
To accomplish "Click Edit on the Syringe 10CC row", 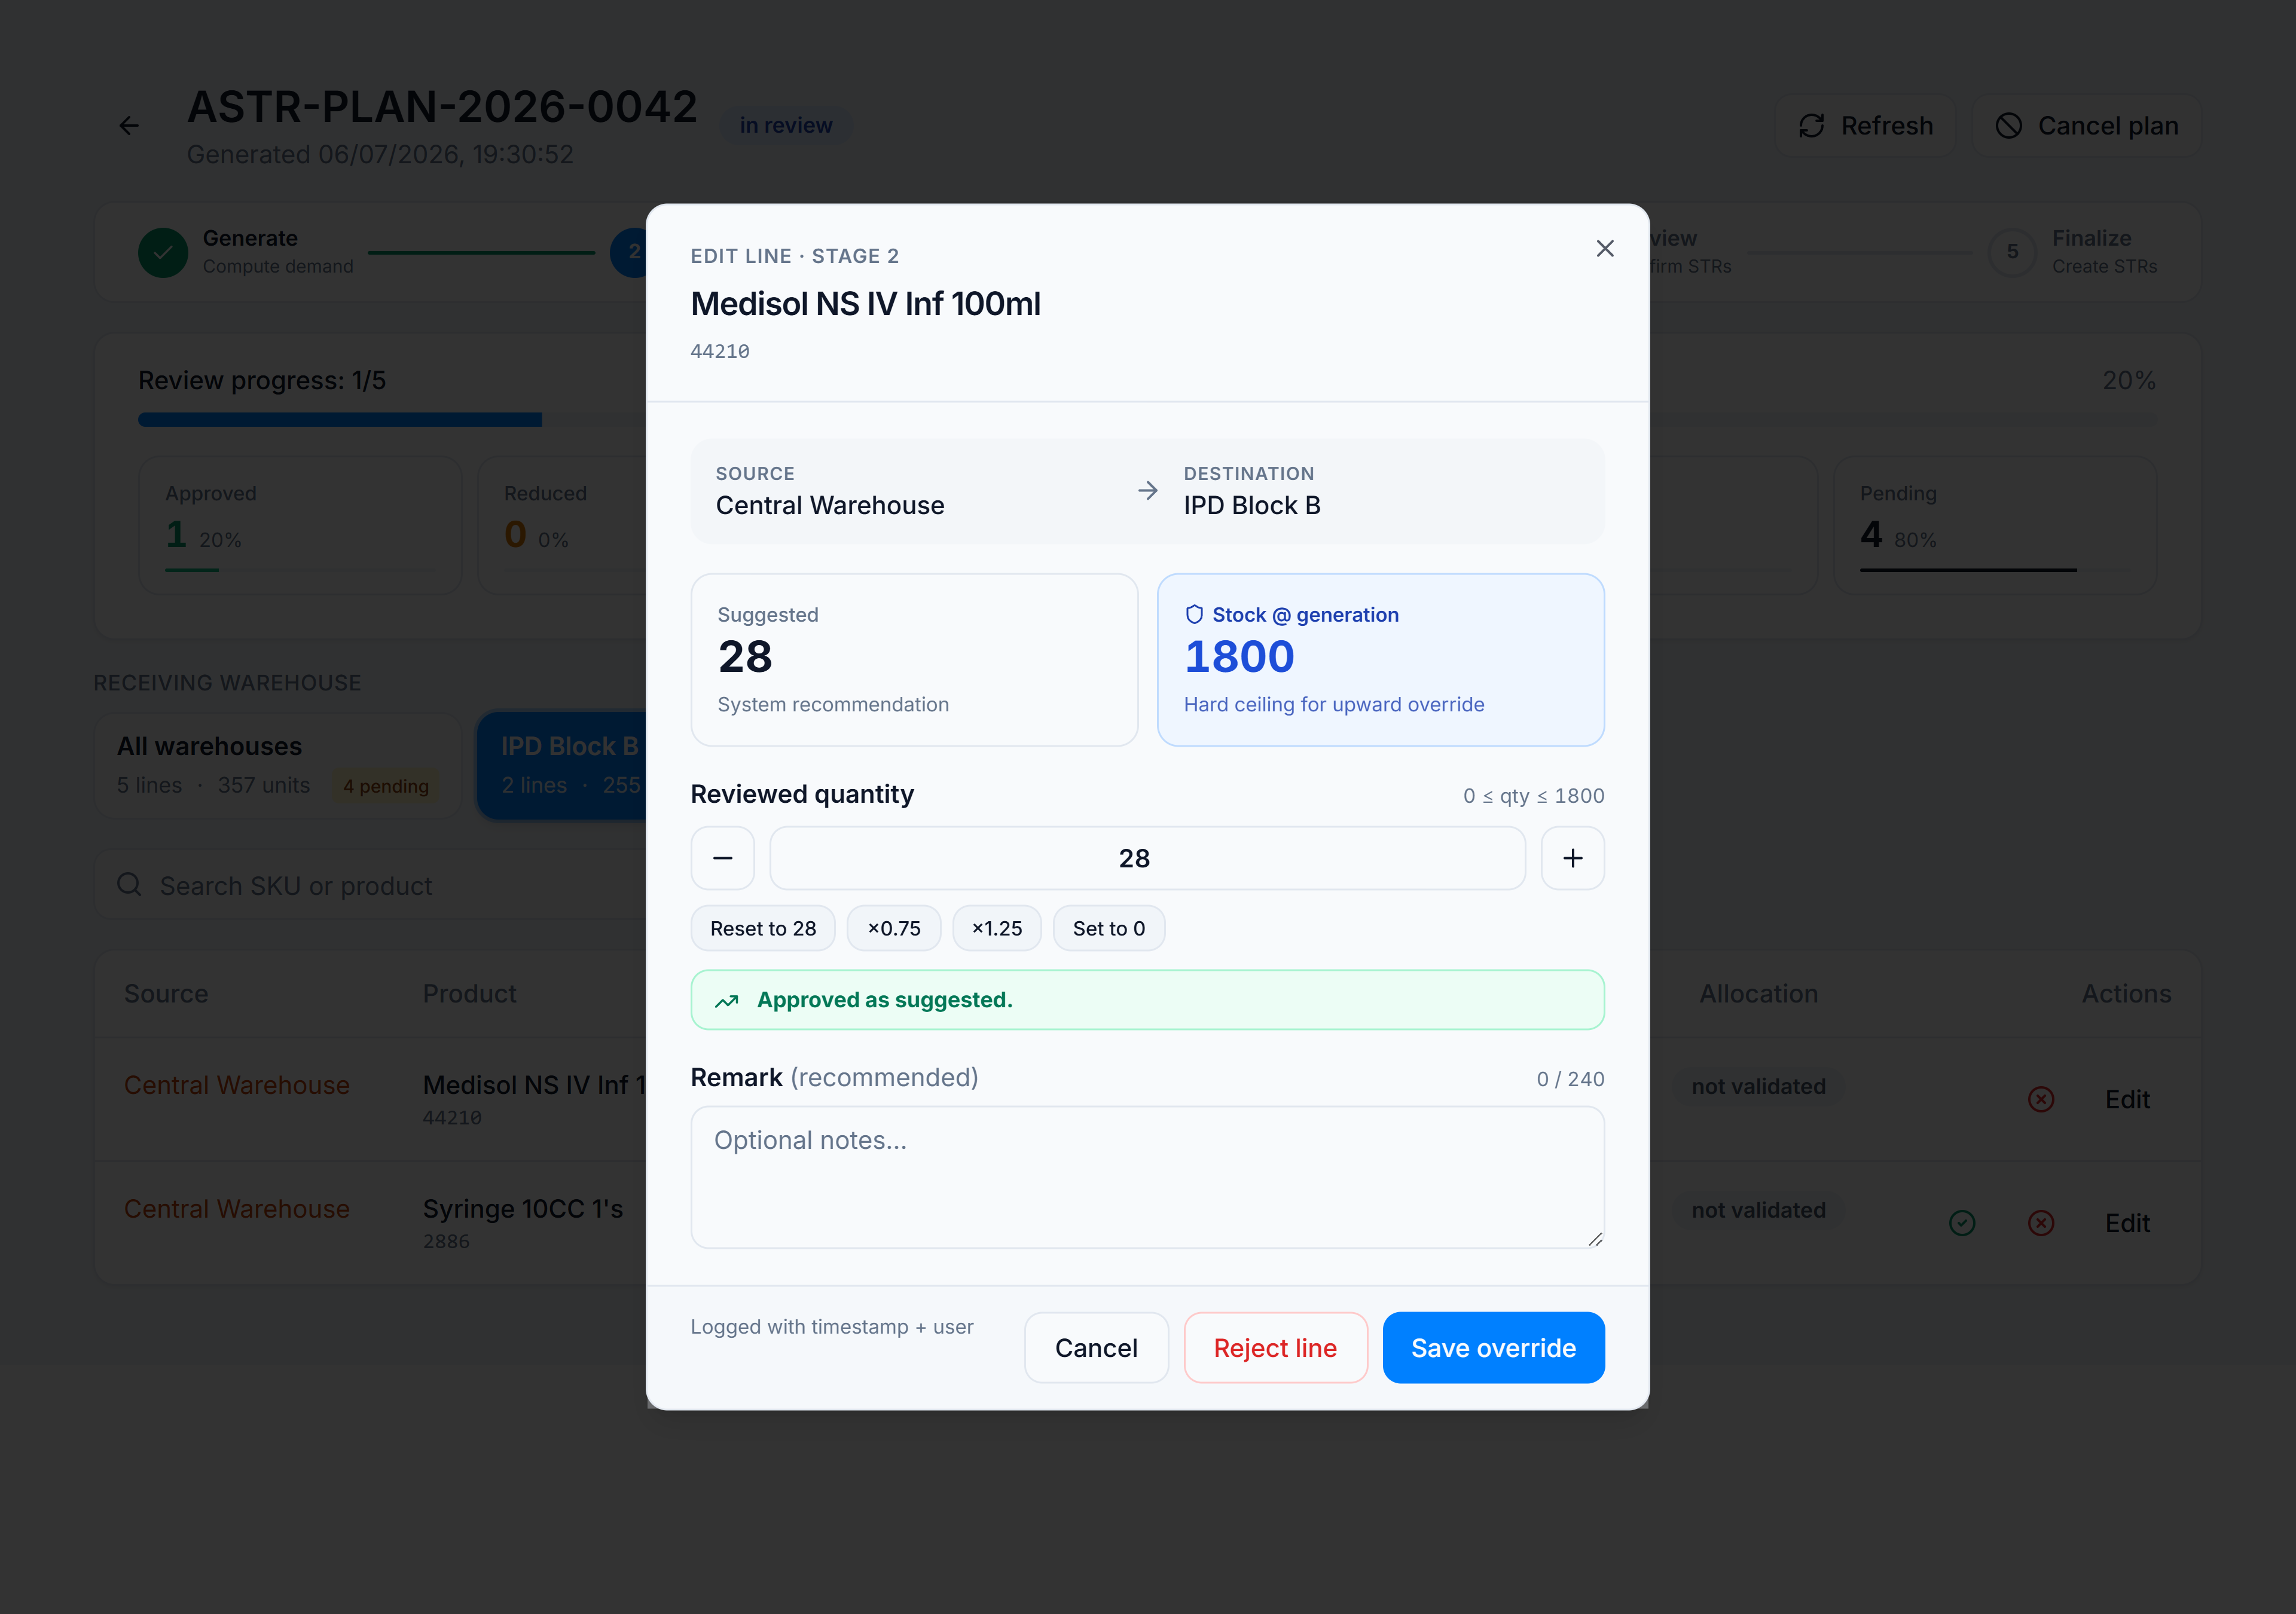I will (x=2127, y=1223).
